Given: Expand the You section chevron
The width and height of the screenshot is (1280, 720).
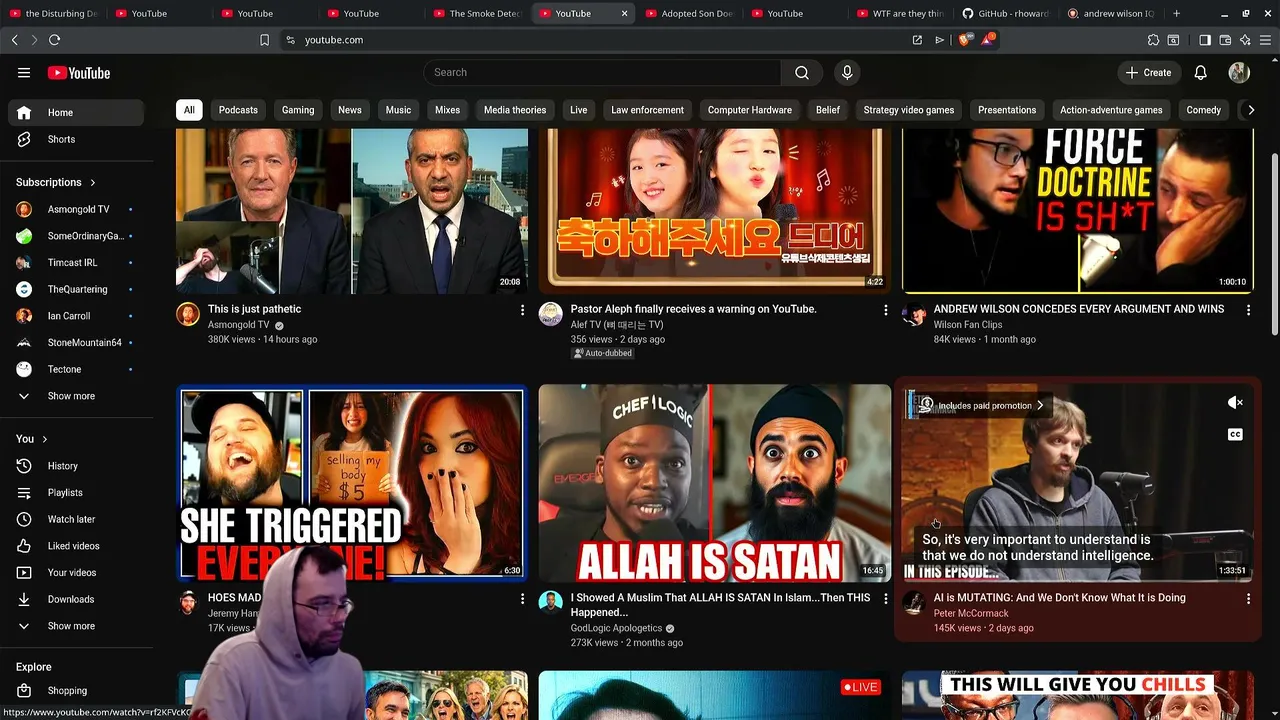Looking at the screenshot, I should coord(44,439).
